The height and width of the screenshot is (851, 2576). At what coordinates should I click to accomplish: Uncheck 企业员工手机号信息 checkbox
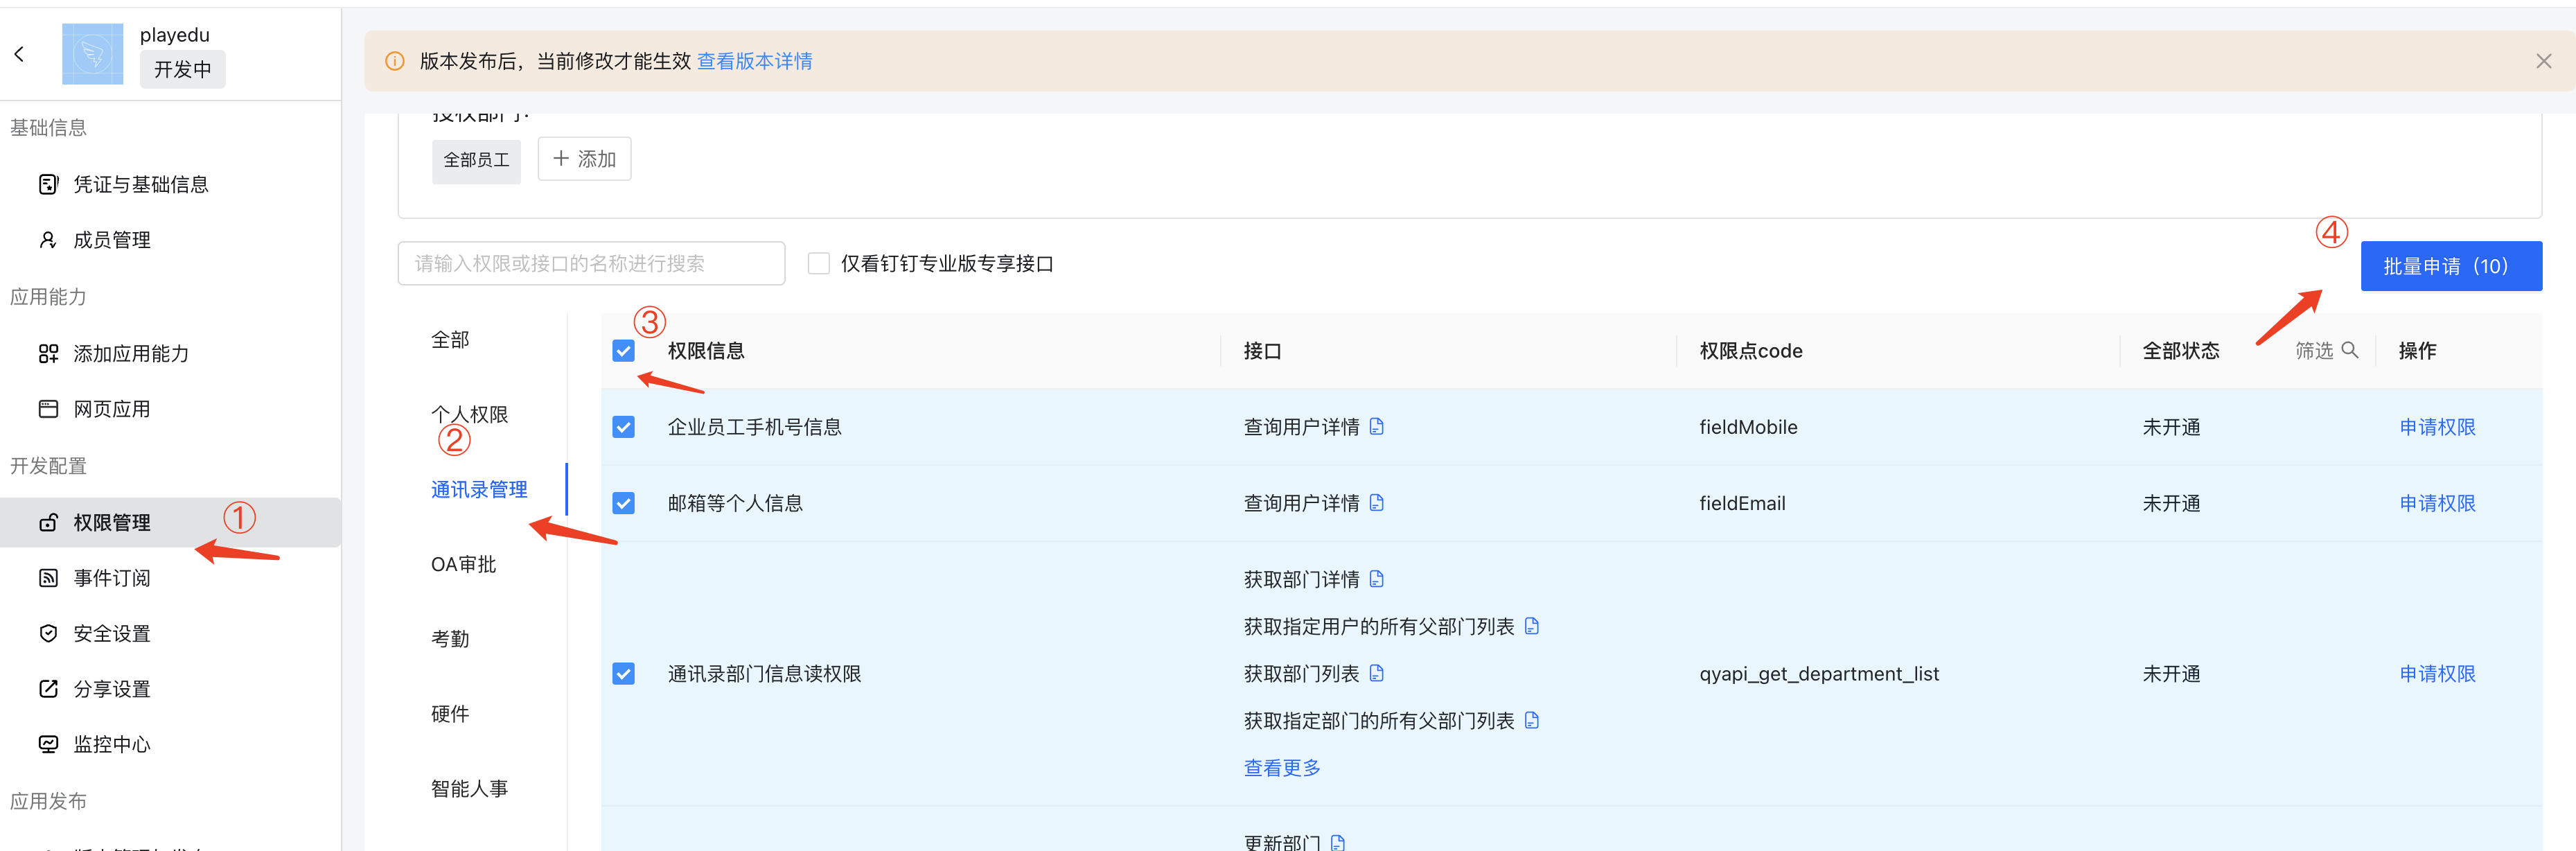pyautogui.click(x=623, y=427)
